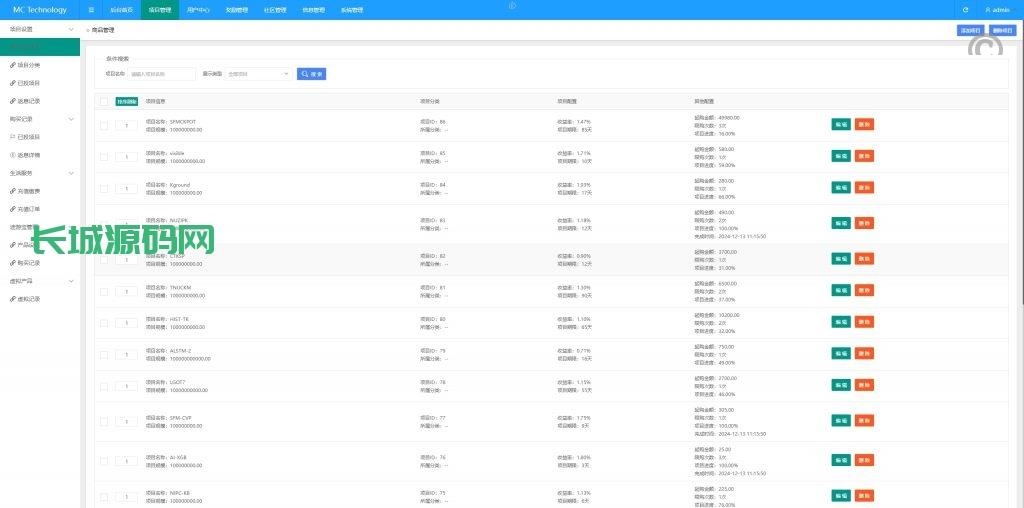Click link icon beside 项目分类 in sidebar
The image size is (1024, 508).
pos(12,64)
